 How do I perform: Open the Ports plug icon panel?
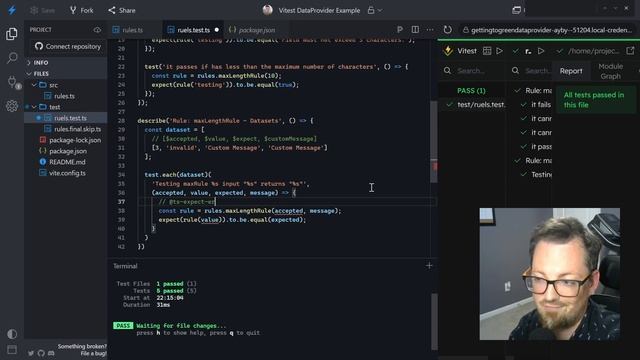click(12, 82)
